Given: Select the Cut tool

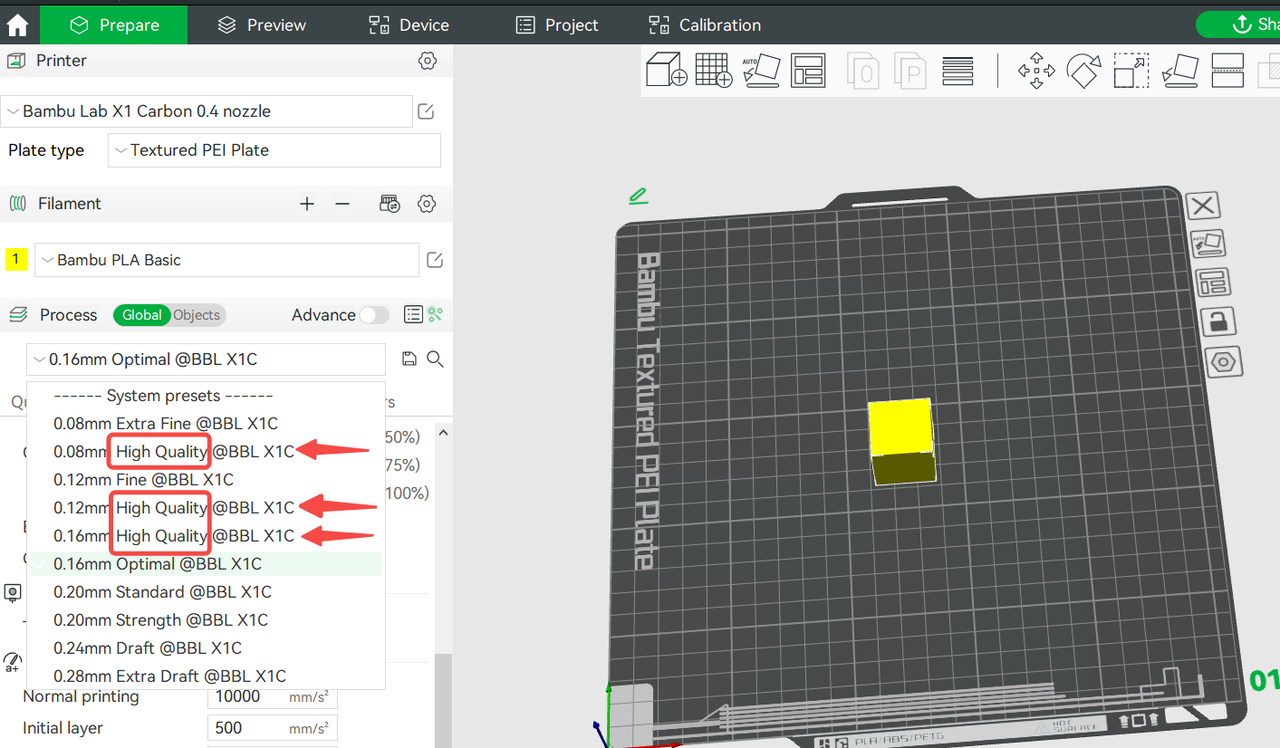Looking at the screenshot, I should [x=1227, y=71].
